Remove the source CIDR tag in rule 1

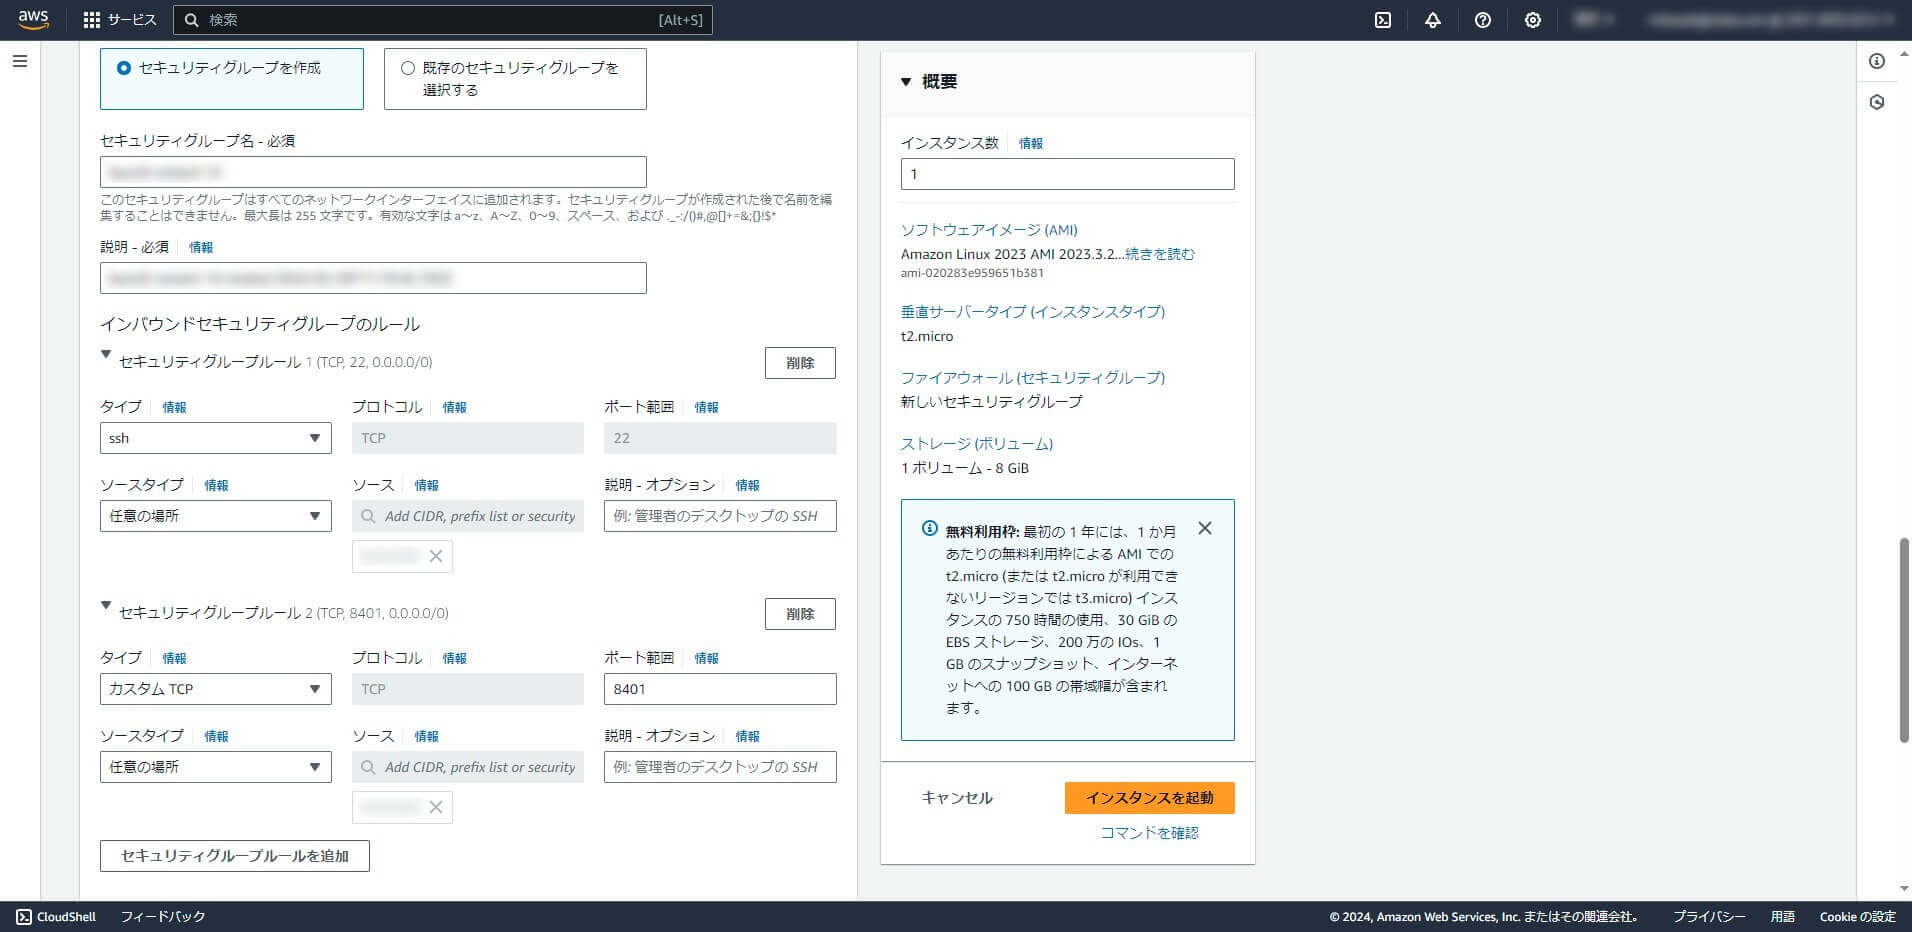436,556
